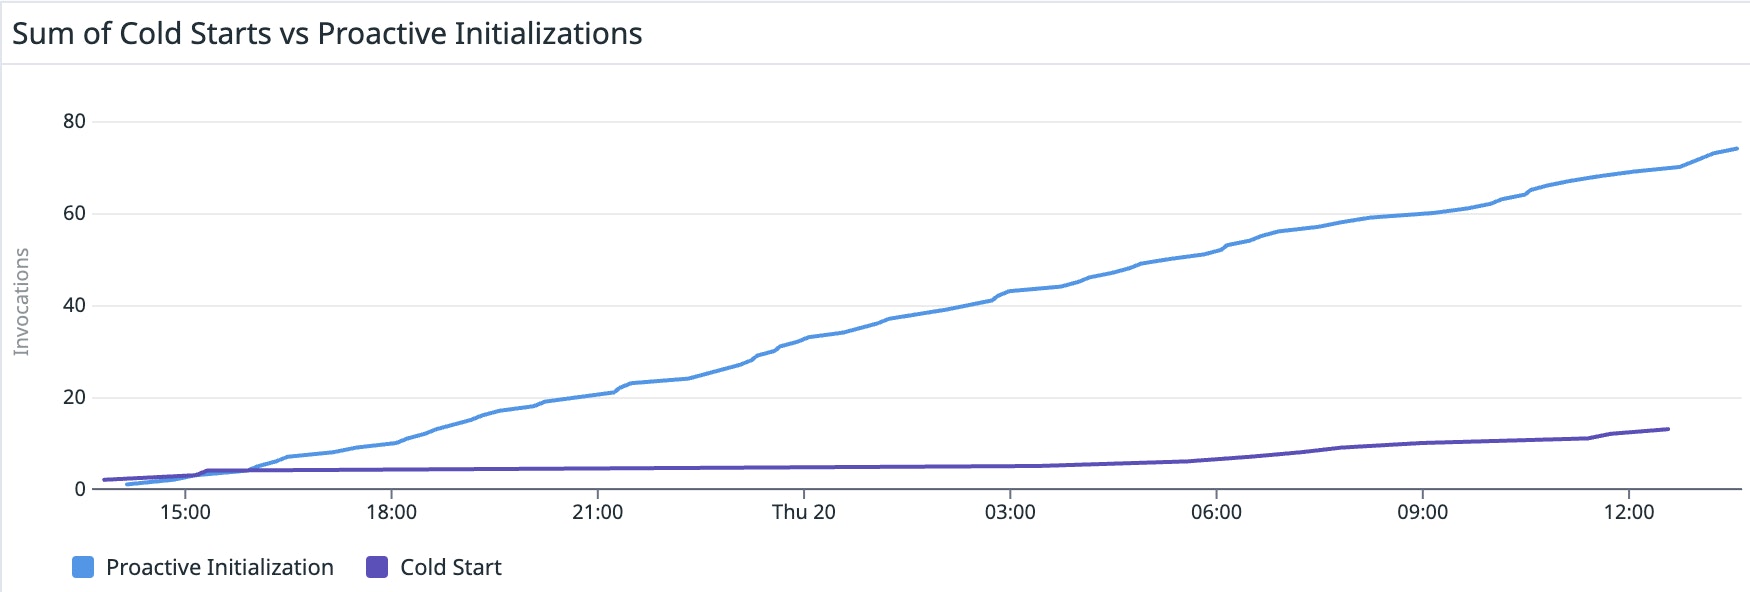Click the 60 value on y-axis

click(74, 213)
